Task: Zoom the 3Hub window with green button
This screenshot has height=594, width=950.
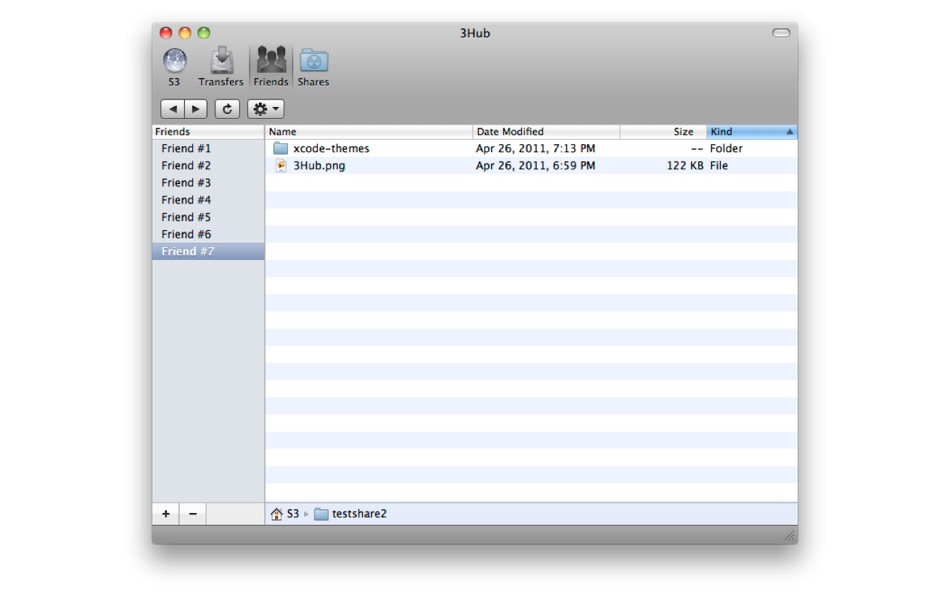Action: click(204, 33)
